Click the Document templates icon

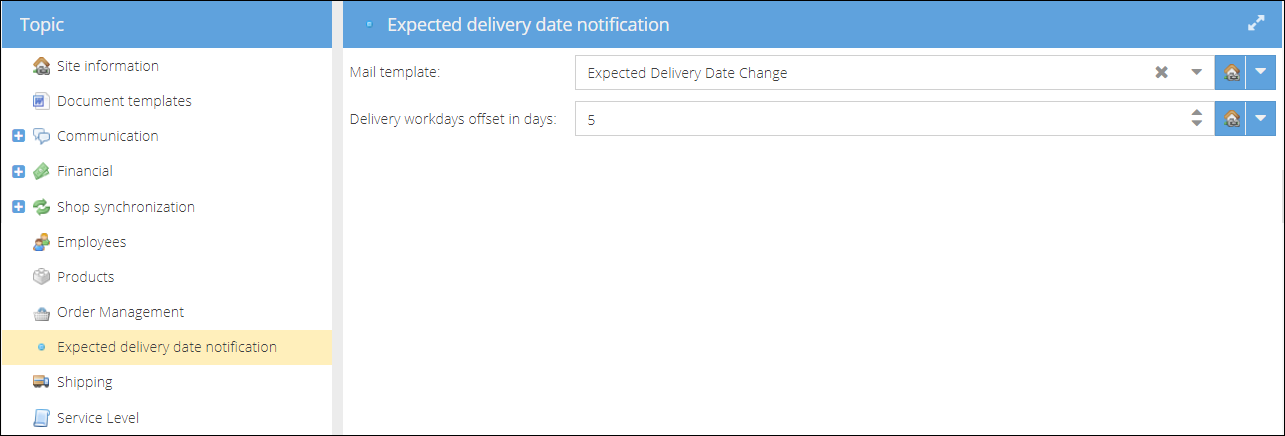click(41, 101)
